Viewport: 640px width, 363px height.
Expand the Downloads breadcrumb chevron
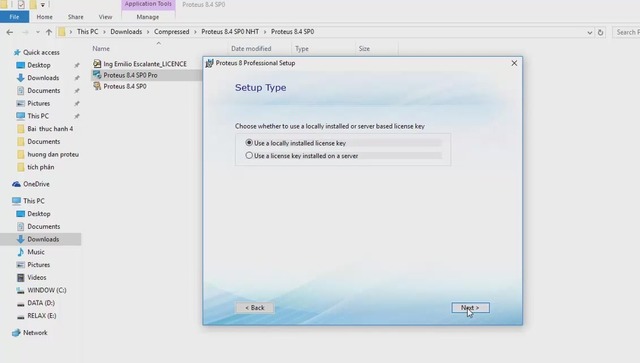(x=148, y=31)
